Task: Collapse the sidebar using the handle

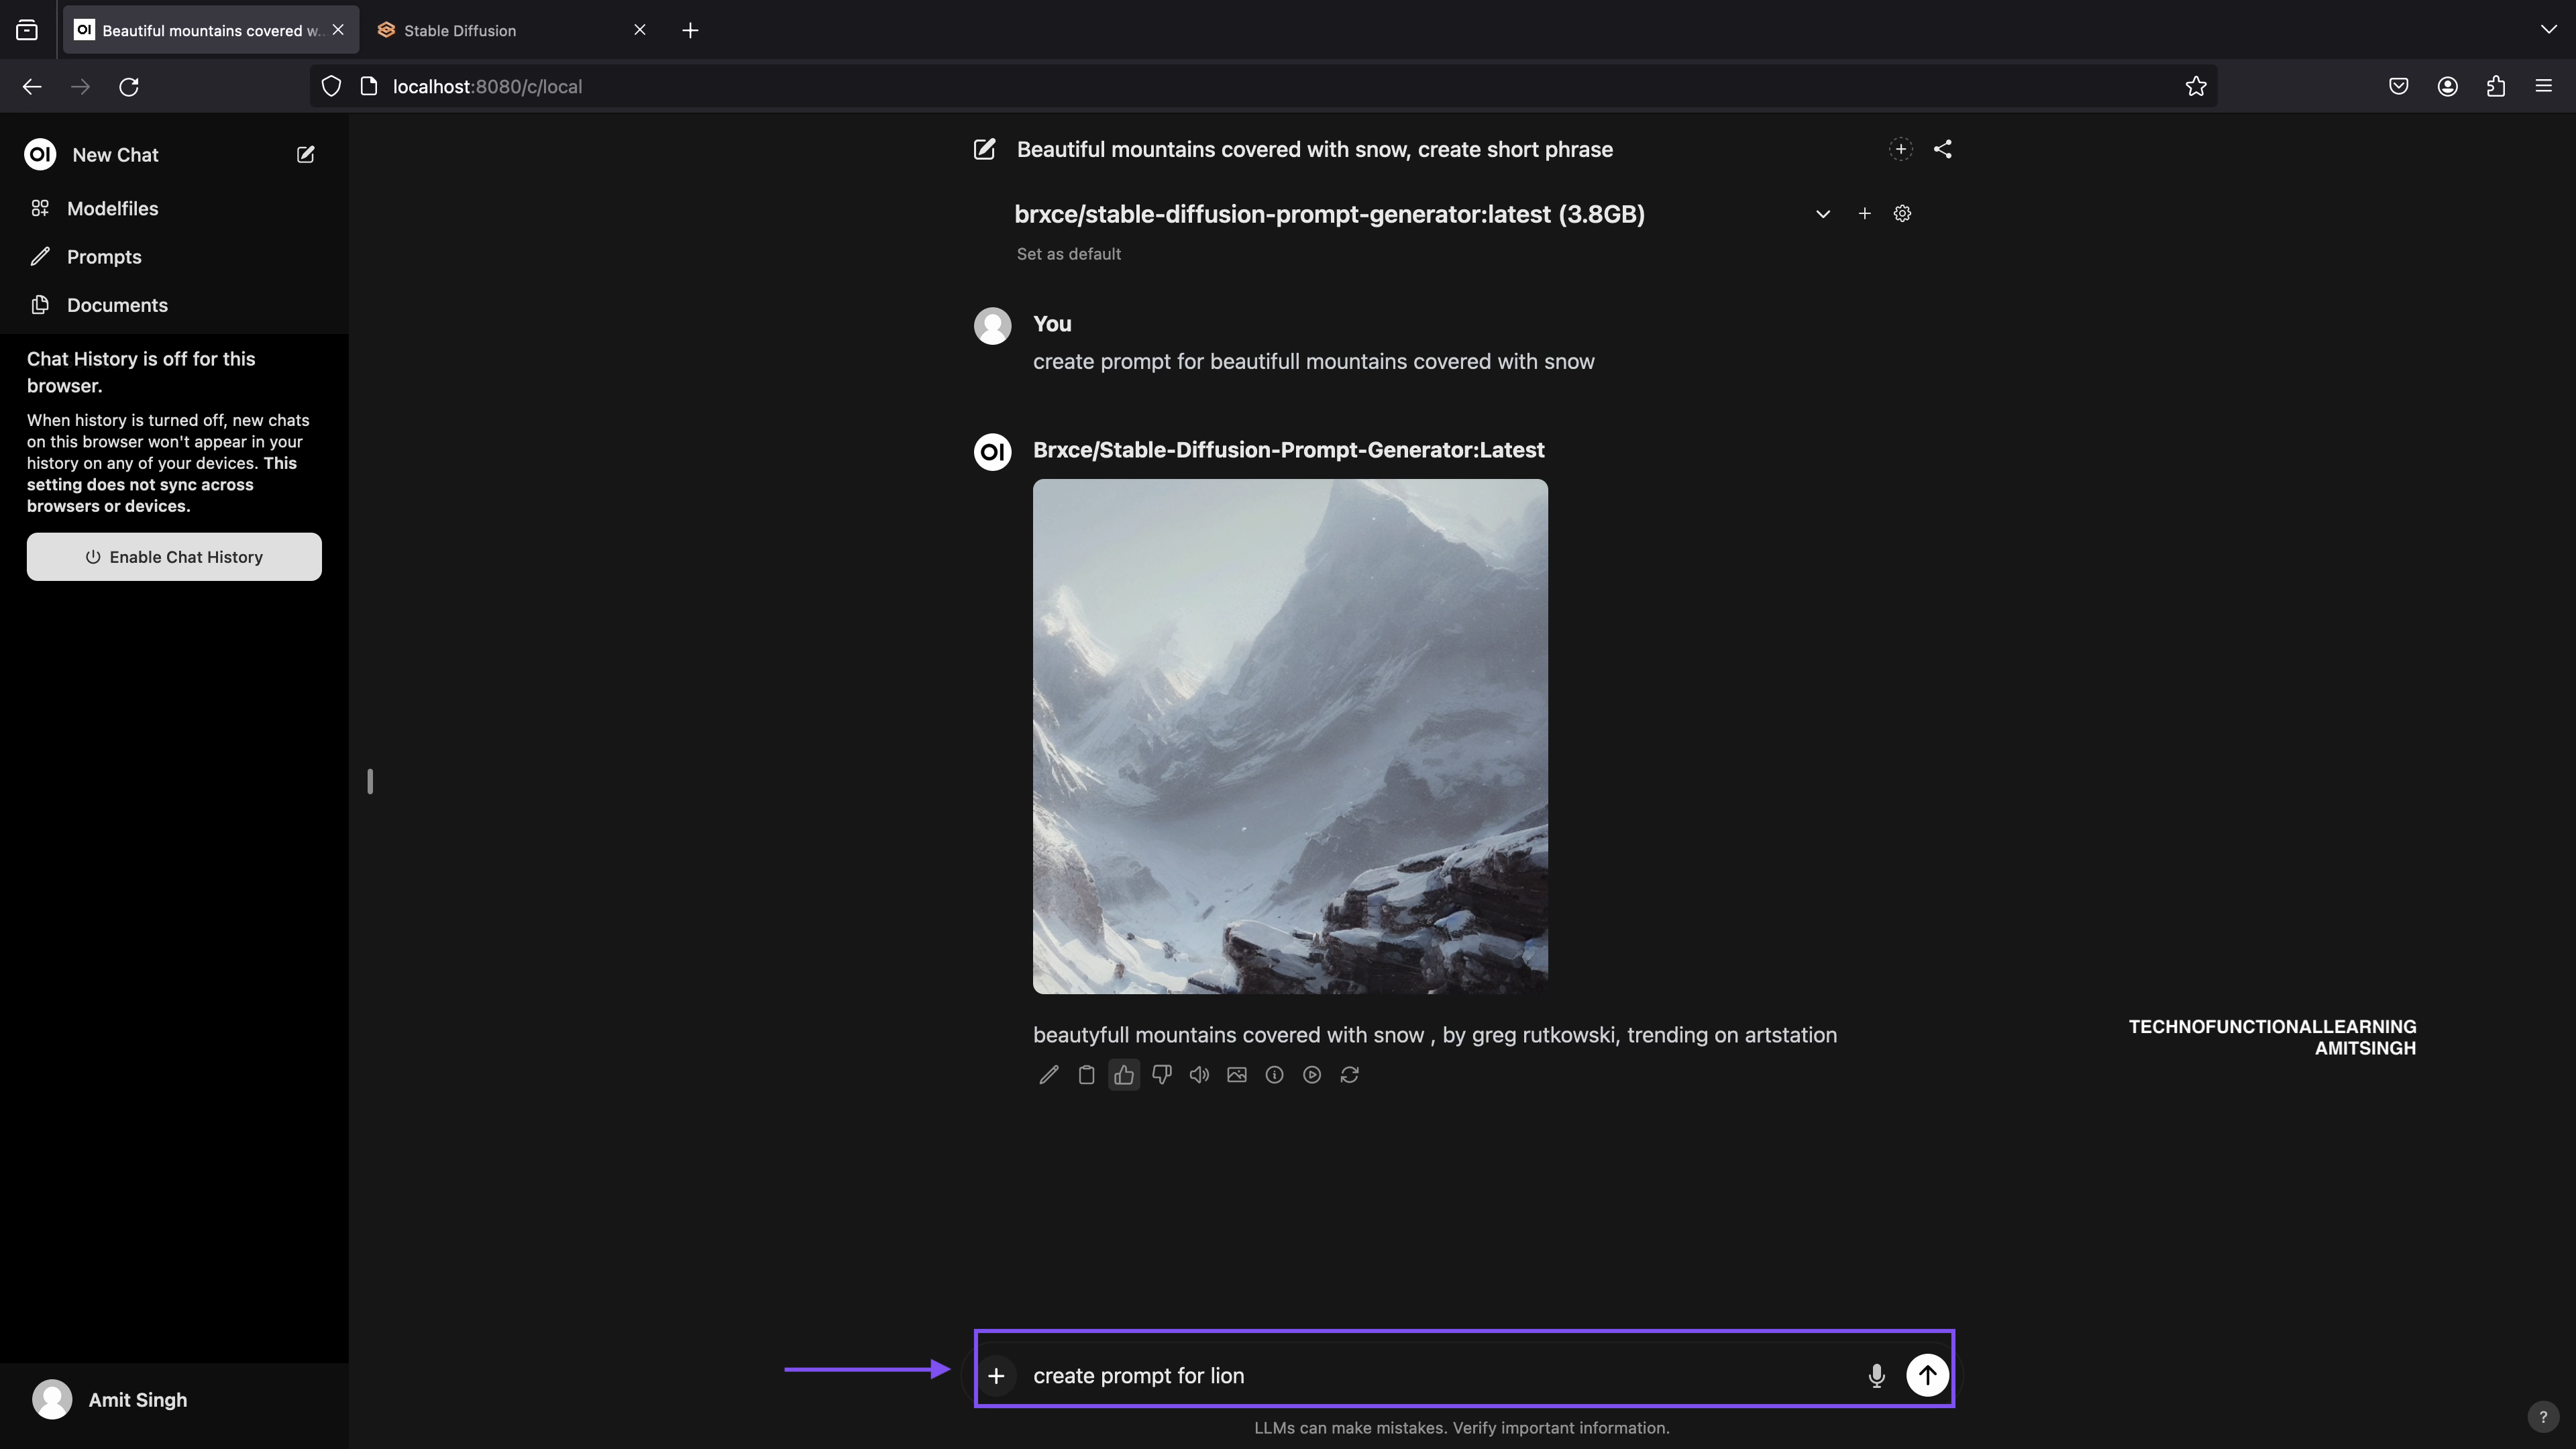Action: coord(370,781)
